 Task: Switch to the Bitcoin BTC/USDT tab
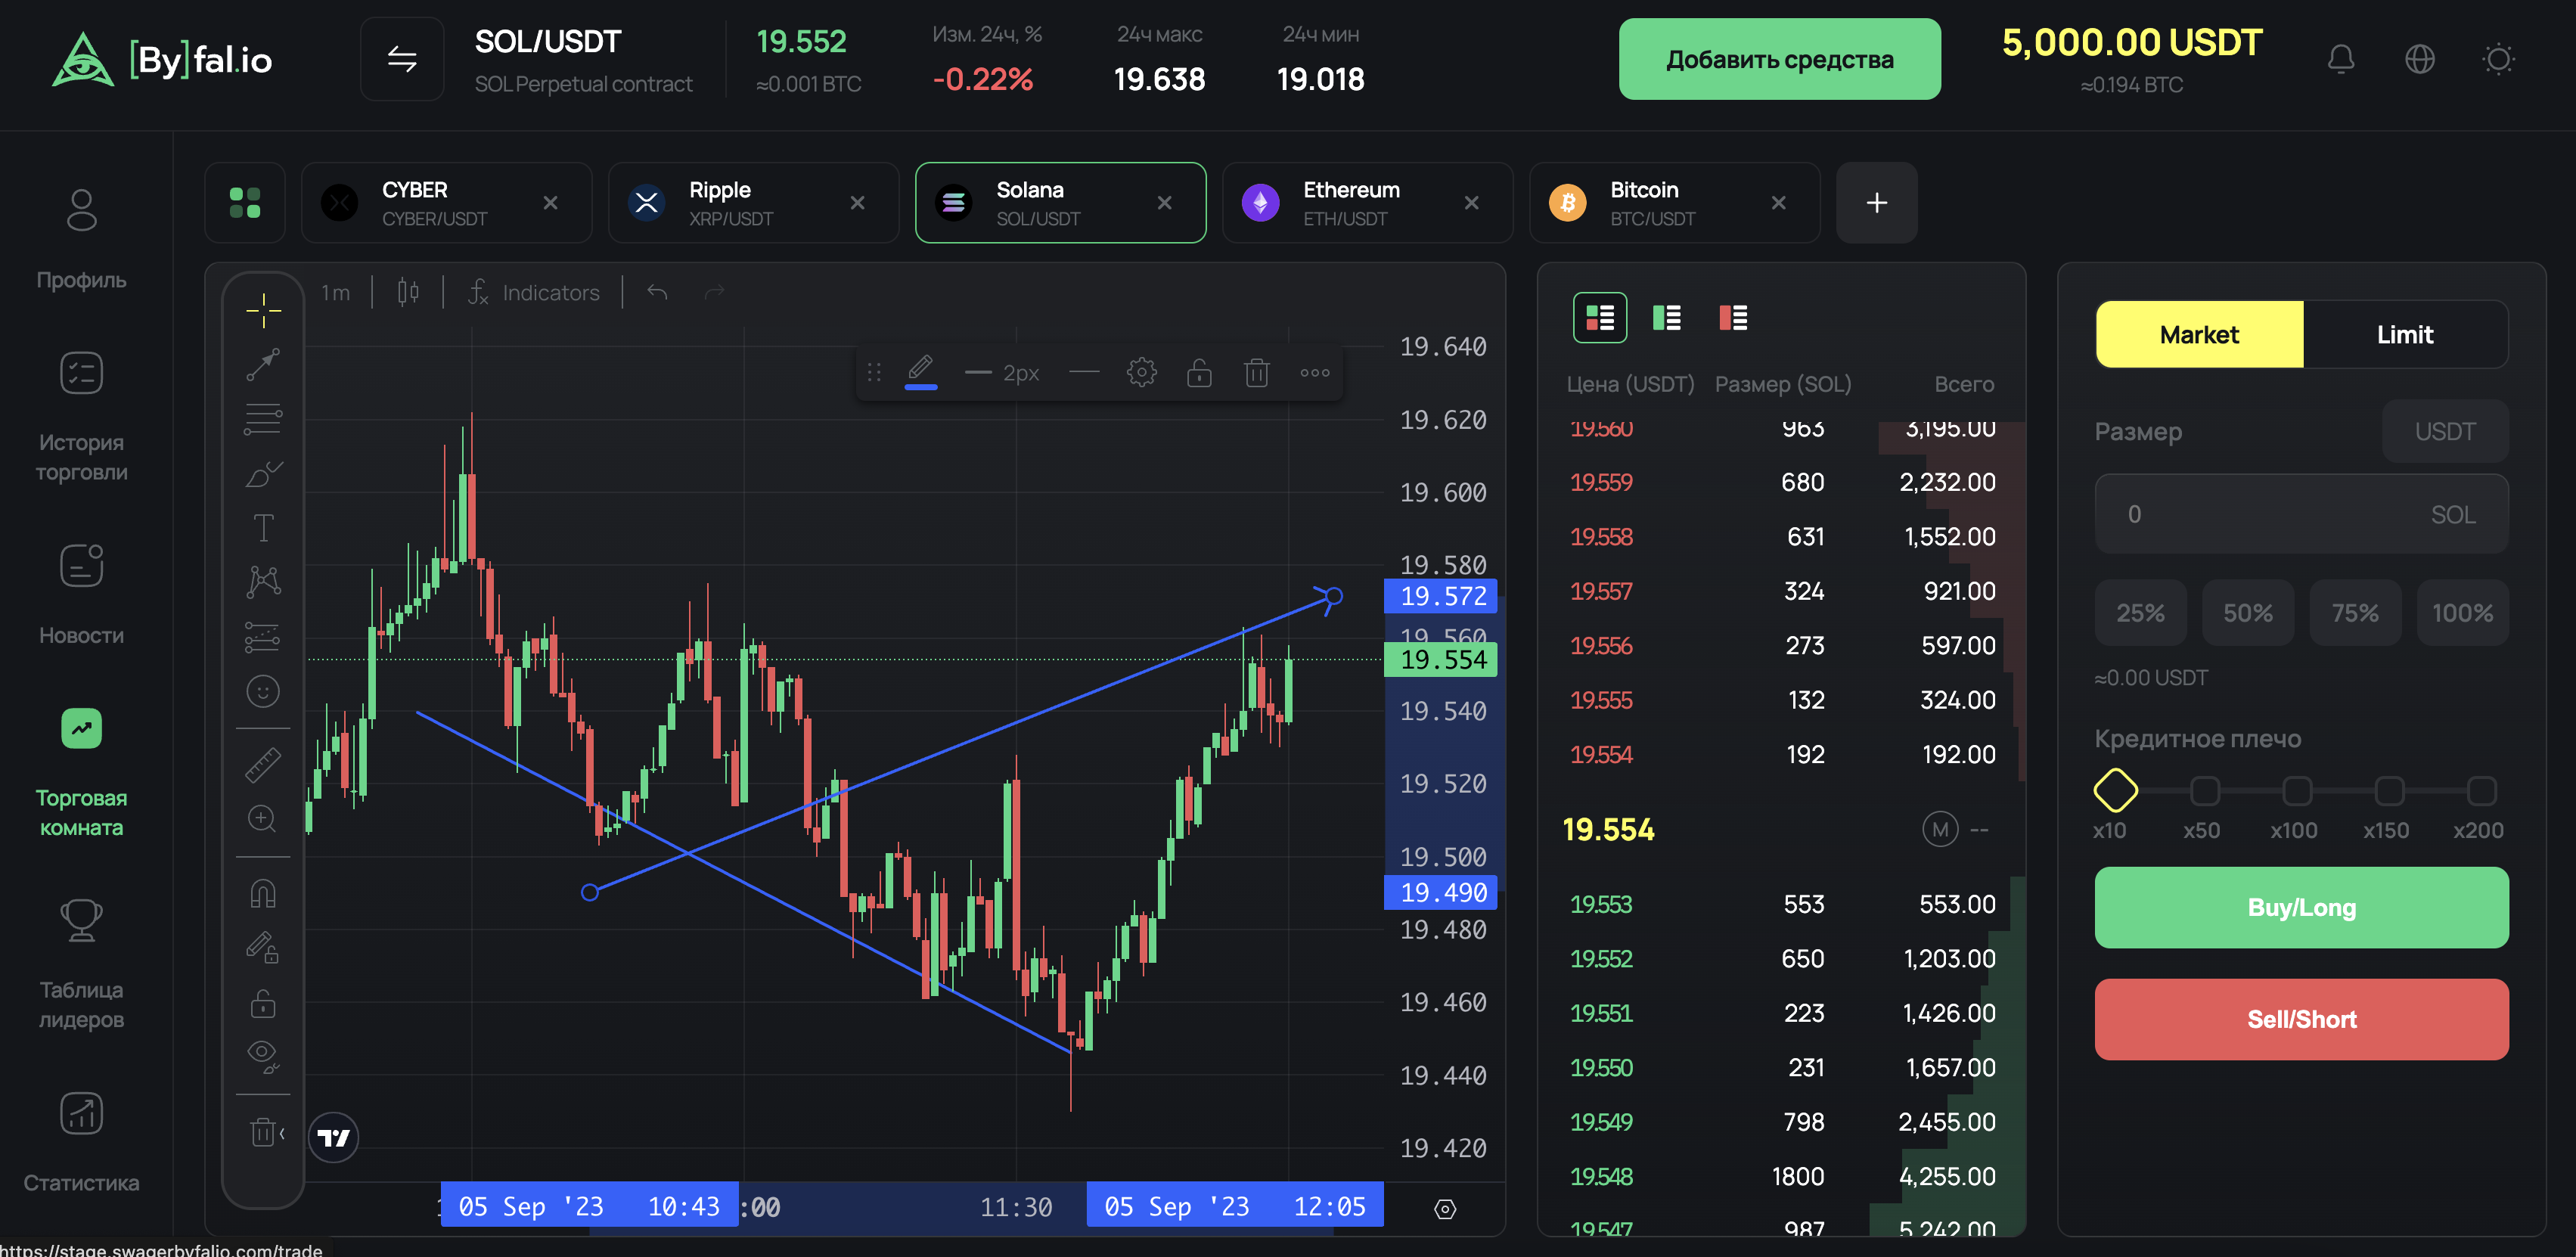click(x=1674, y=203)
